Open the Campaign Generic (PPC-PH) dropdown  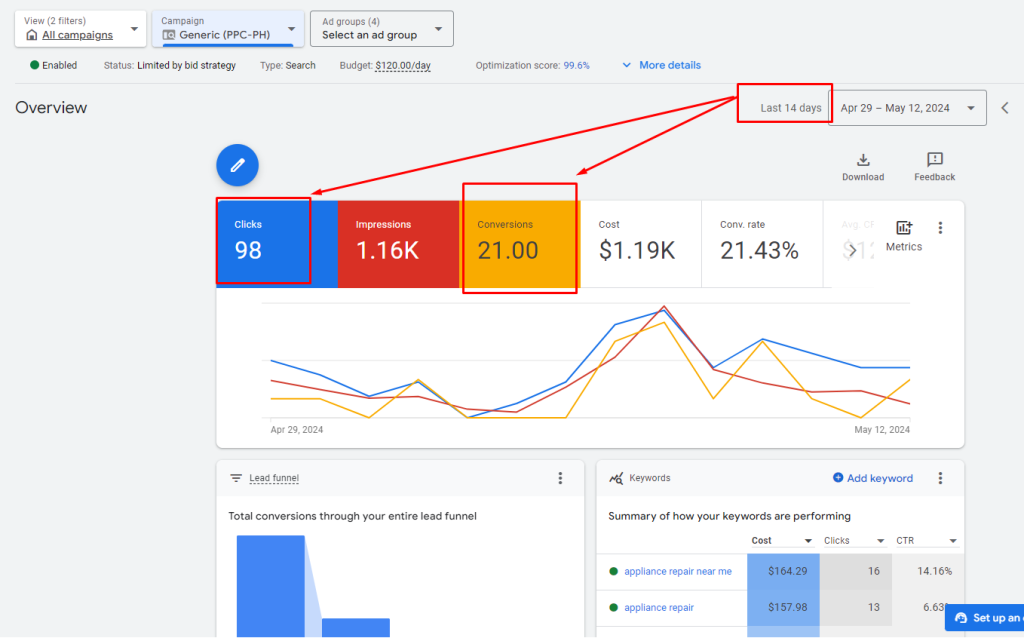[x=228, y=29]
